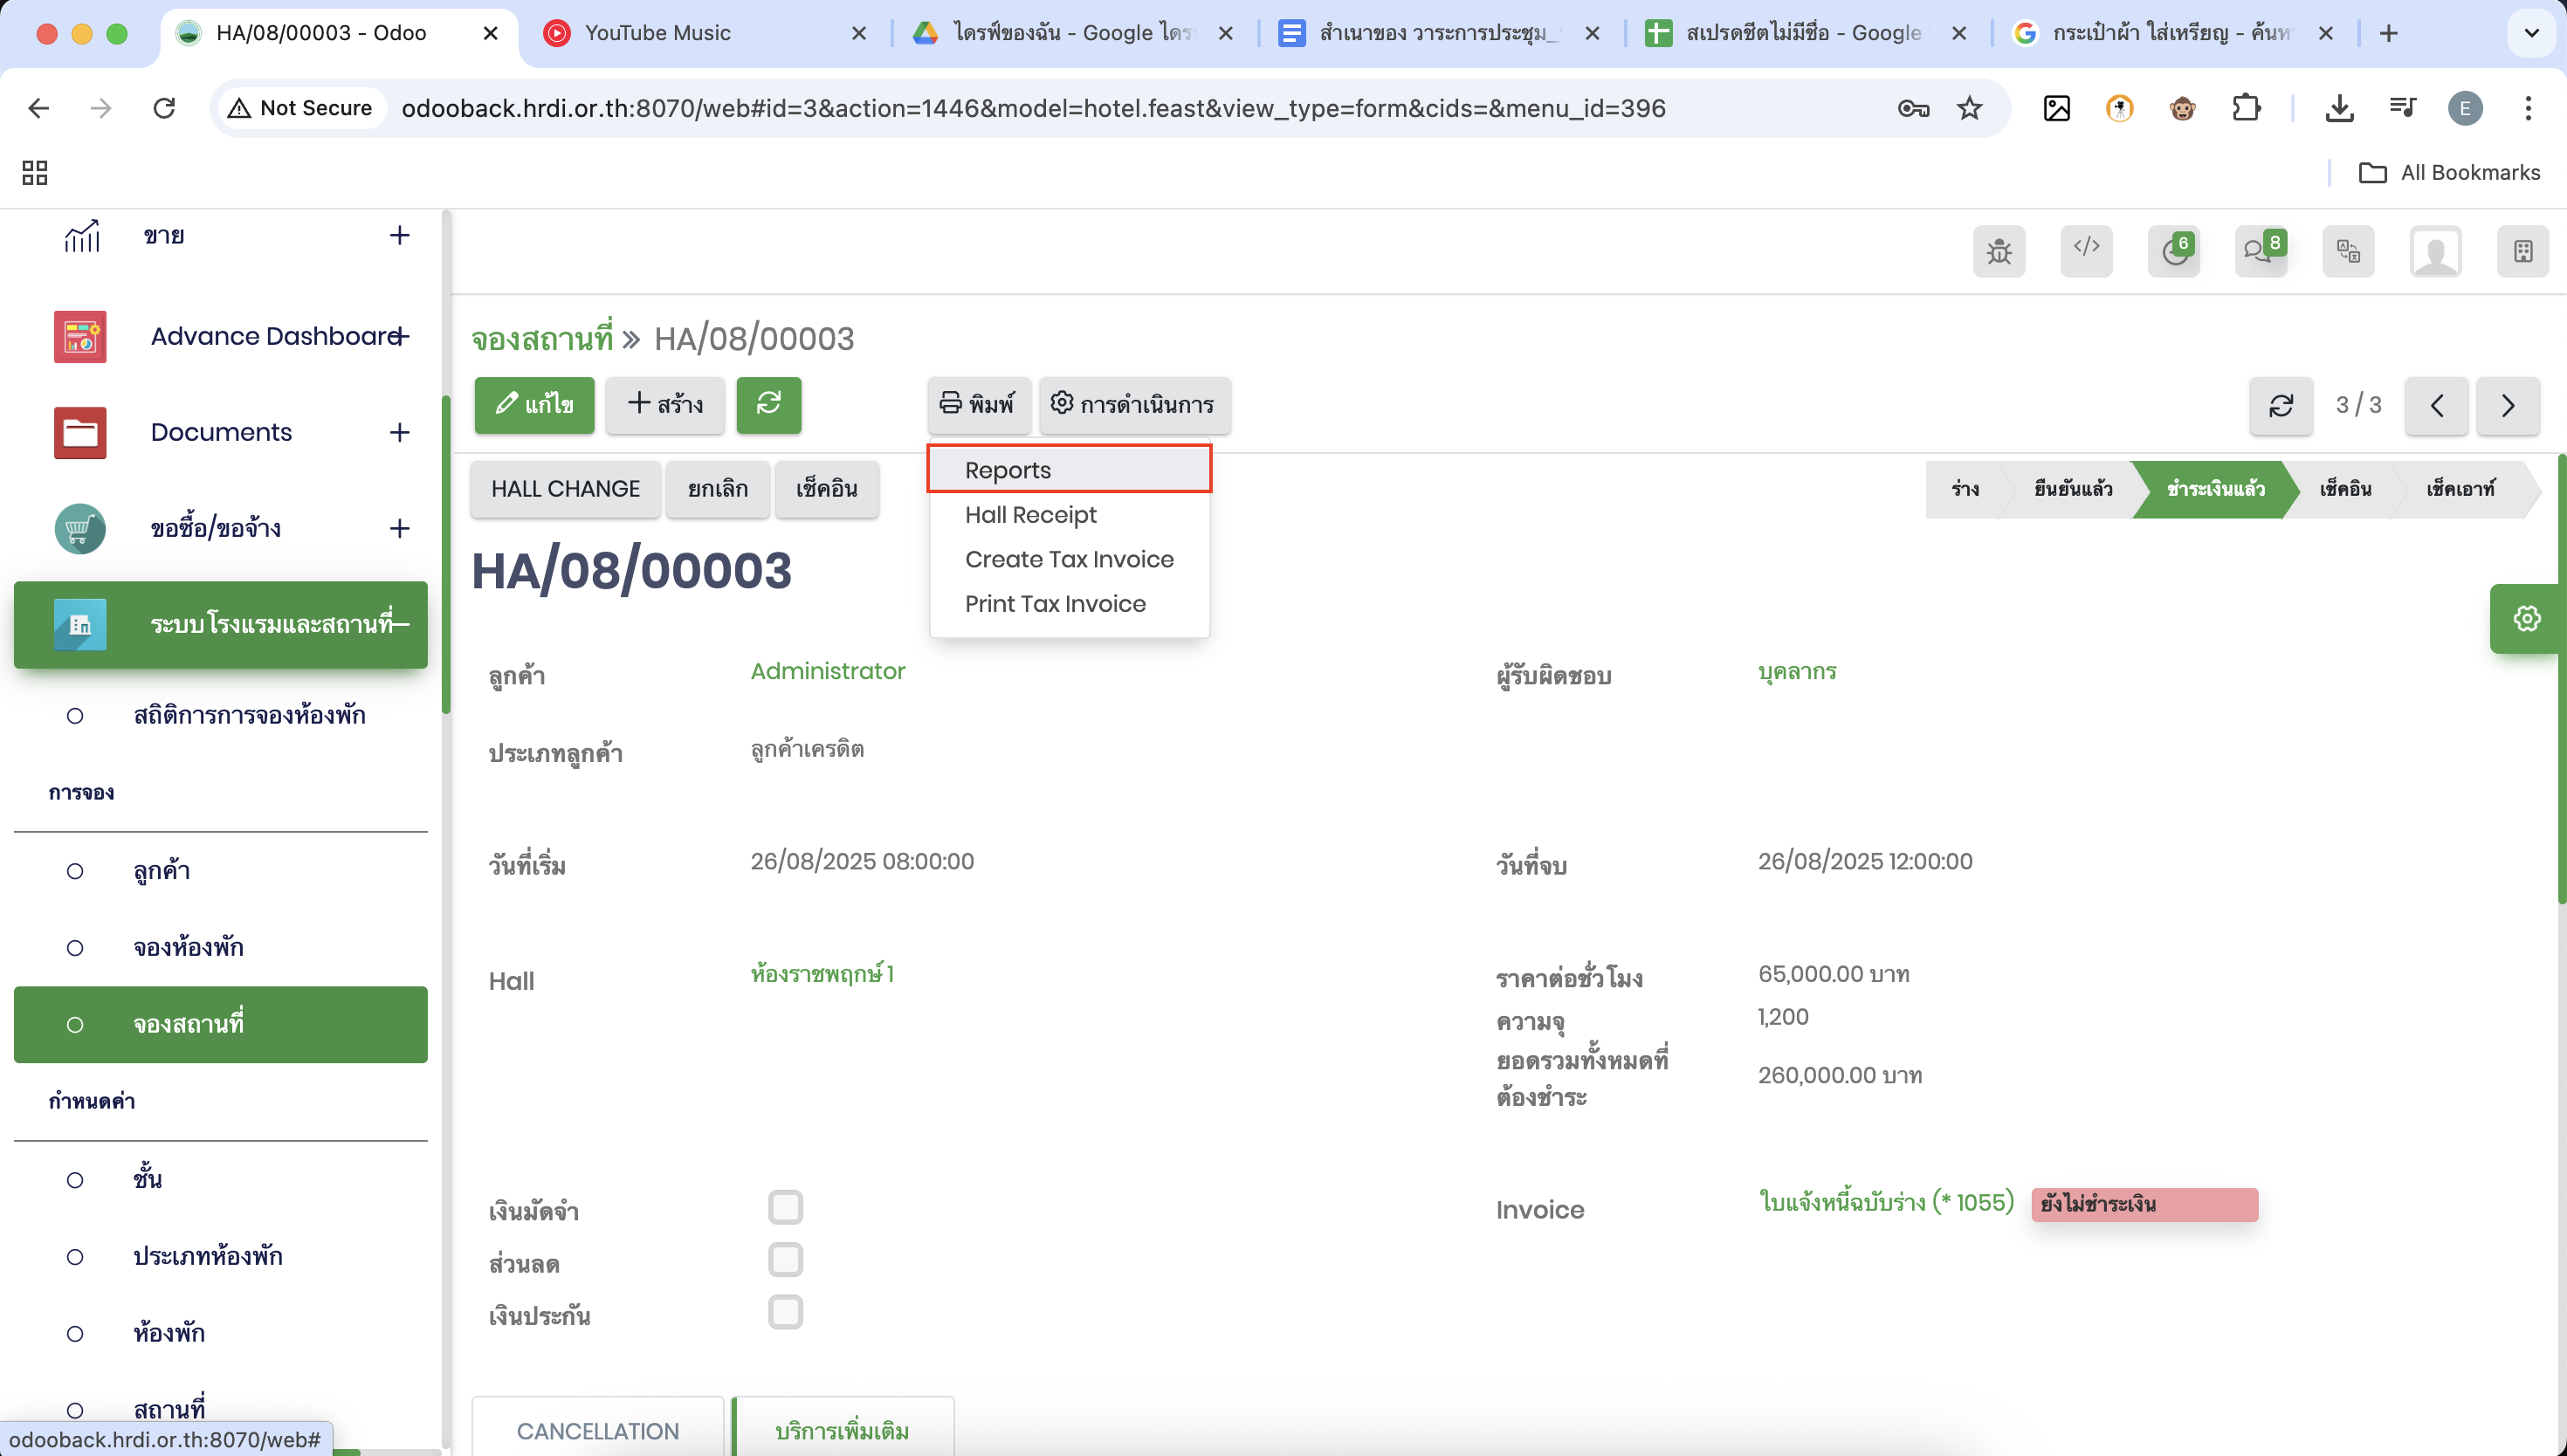
Task: Click the code developer tools icon
Action: 2086,250
